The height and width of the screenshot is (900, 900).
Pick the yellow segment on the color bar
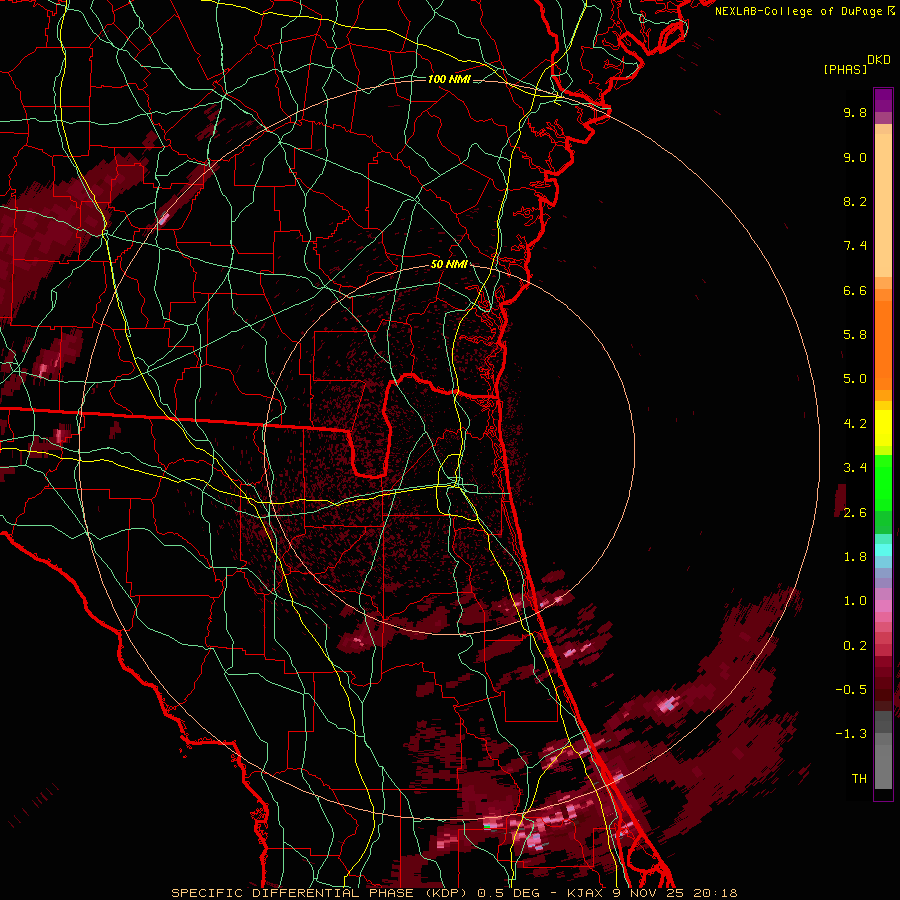(x=883, y=428)
